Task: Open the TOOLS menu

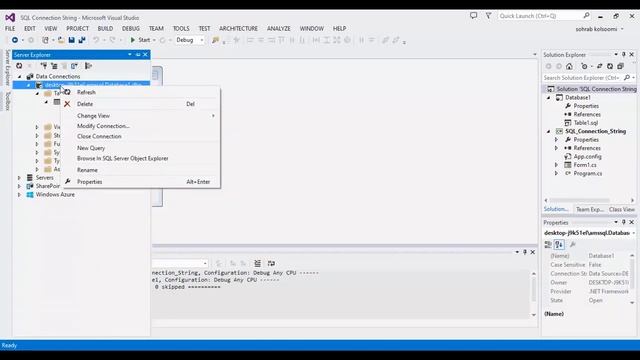Action: point(181,29)
